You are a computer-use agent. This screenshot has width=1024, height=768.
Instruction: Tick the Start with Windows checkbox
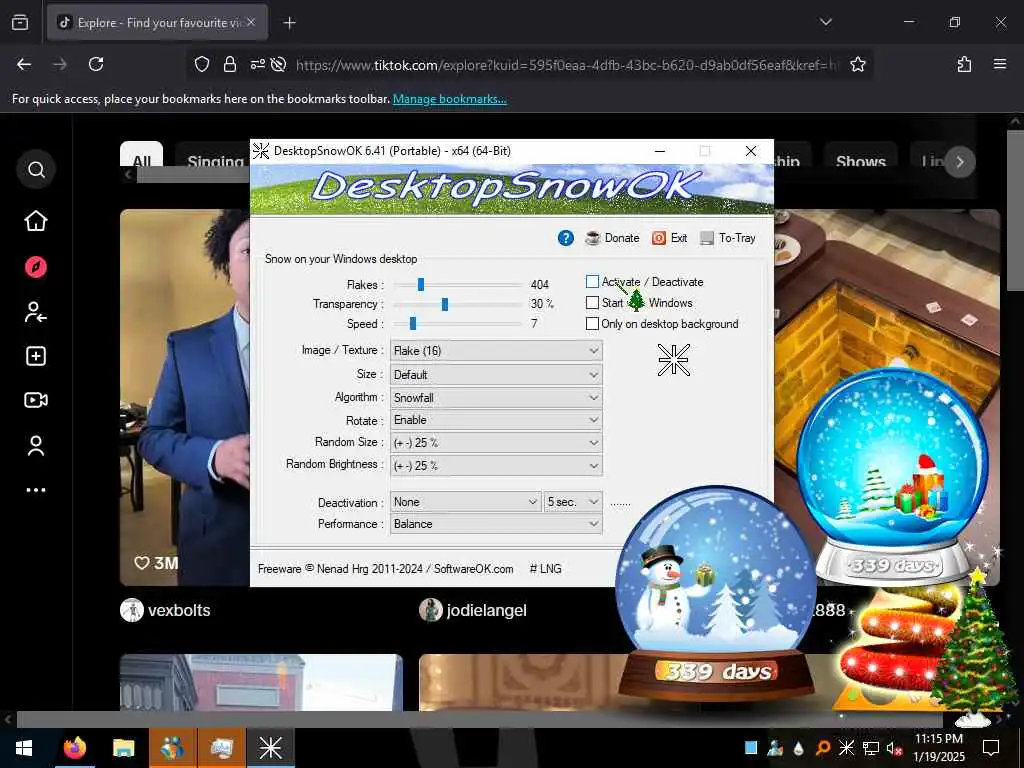592,302
